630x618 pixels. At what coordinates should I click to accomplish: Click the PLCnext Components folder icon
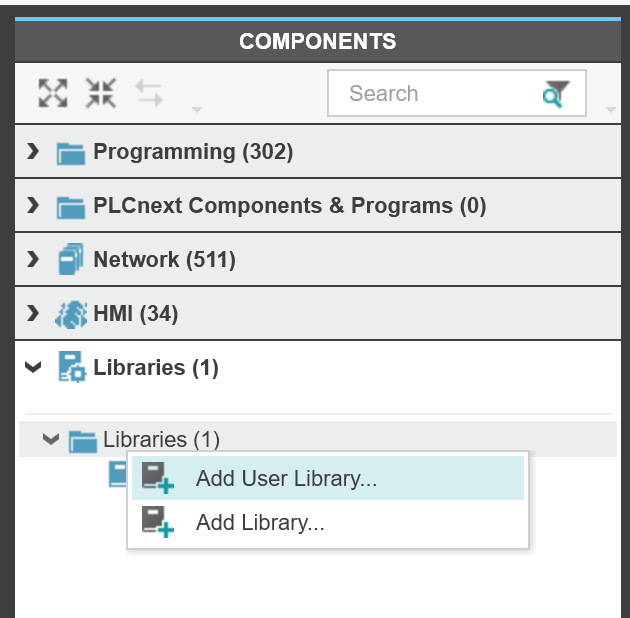click(x=71, y=207)
